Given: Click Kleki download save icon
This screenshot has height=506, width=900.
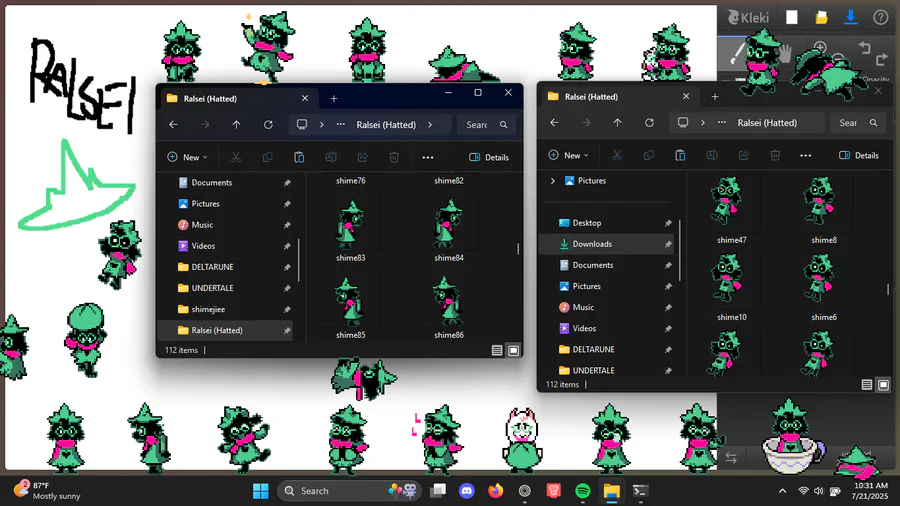Looking at the screenshot, I should pos(851,18).
